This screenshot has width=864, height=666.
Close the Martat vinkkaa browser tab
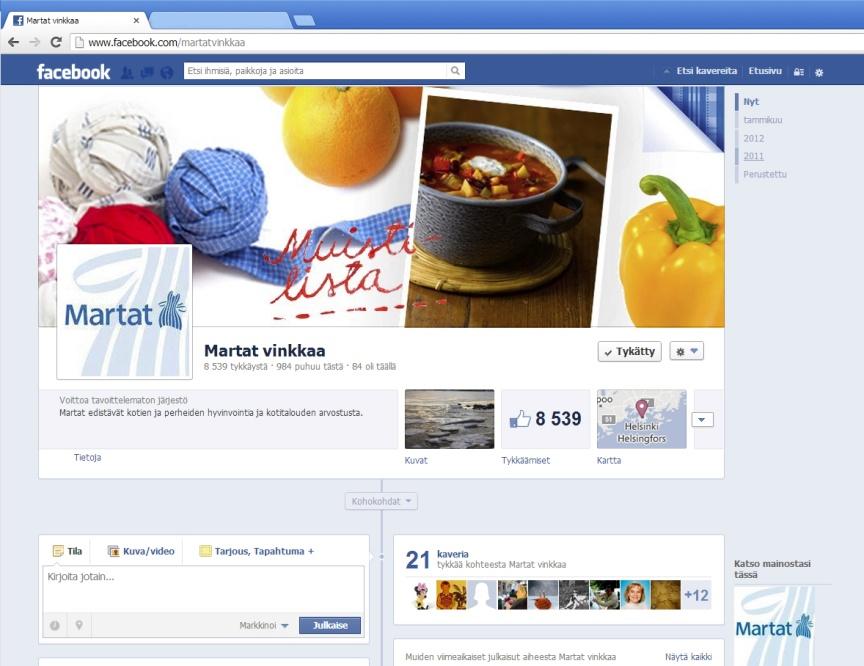click(x=136, y=20)
